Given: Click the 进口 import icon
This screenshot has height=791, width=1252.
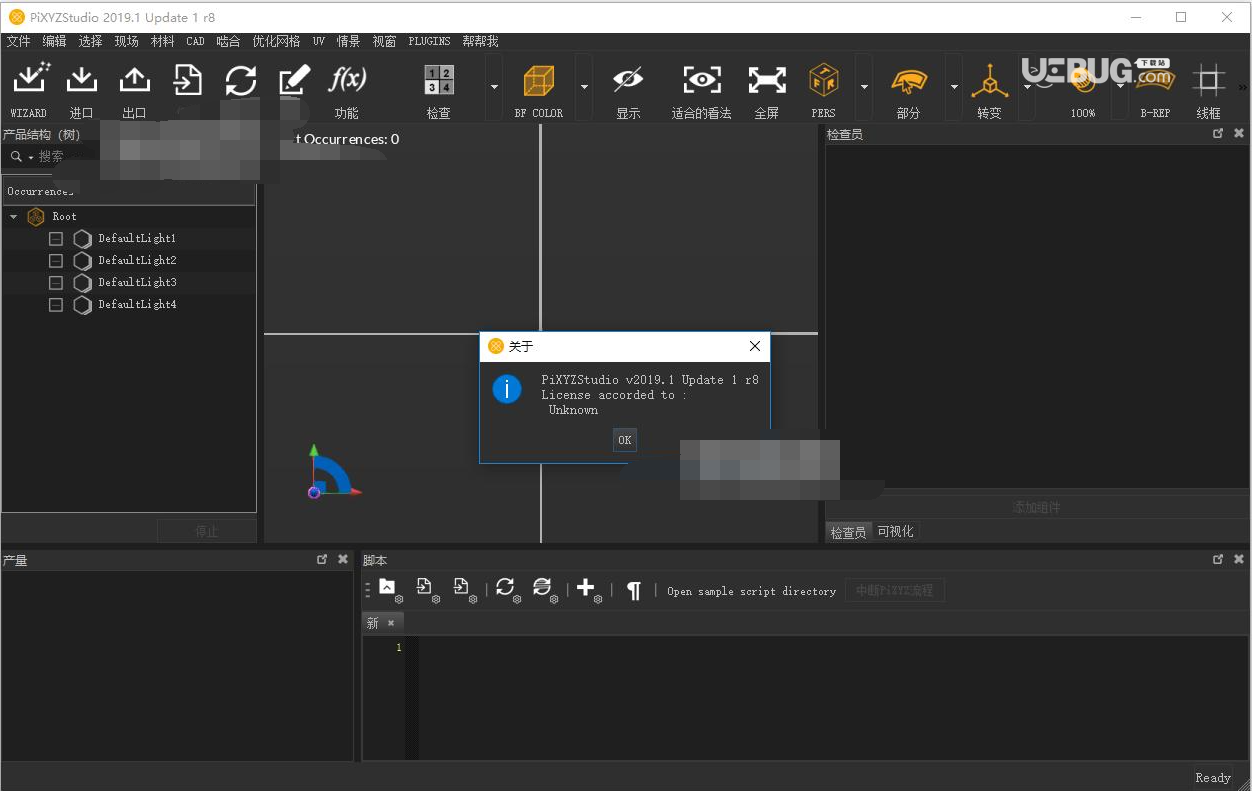Looking at the screenshot, I should pyautogui.click(x=82, y=79).
